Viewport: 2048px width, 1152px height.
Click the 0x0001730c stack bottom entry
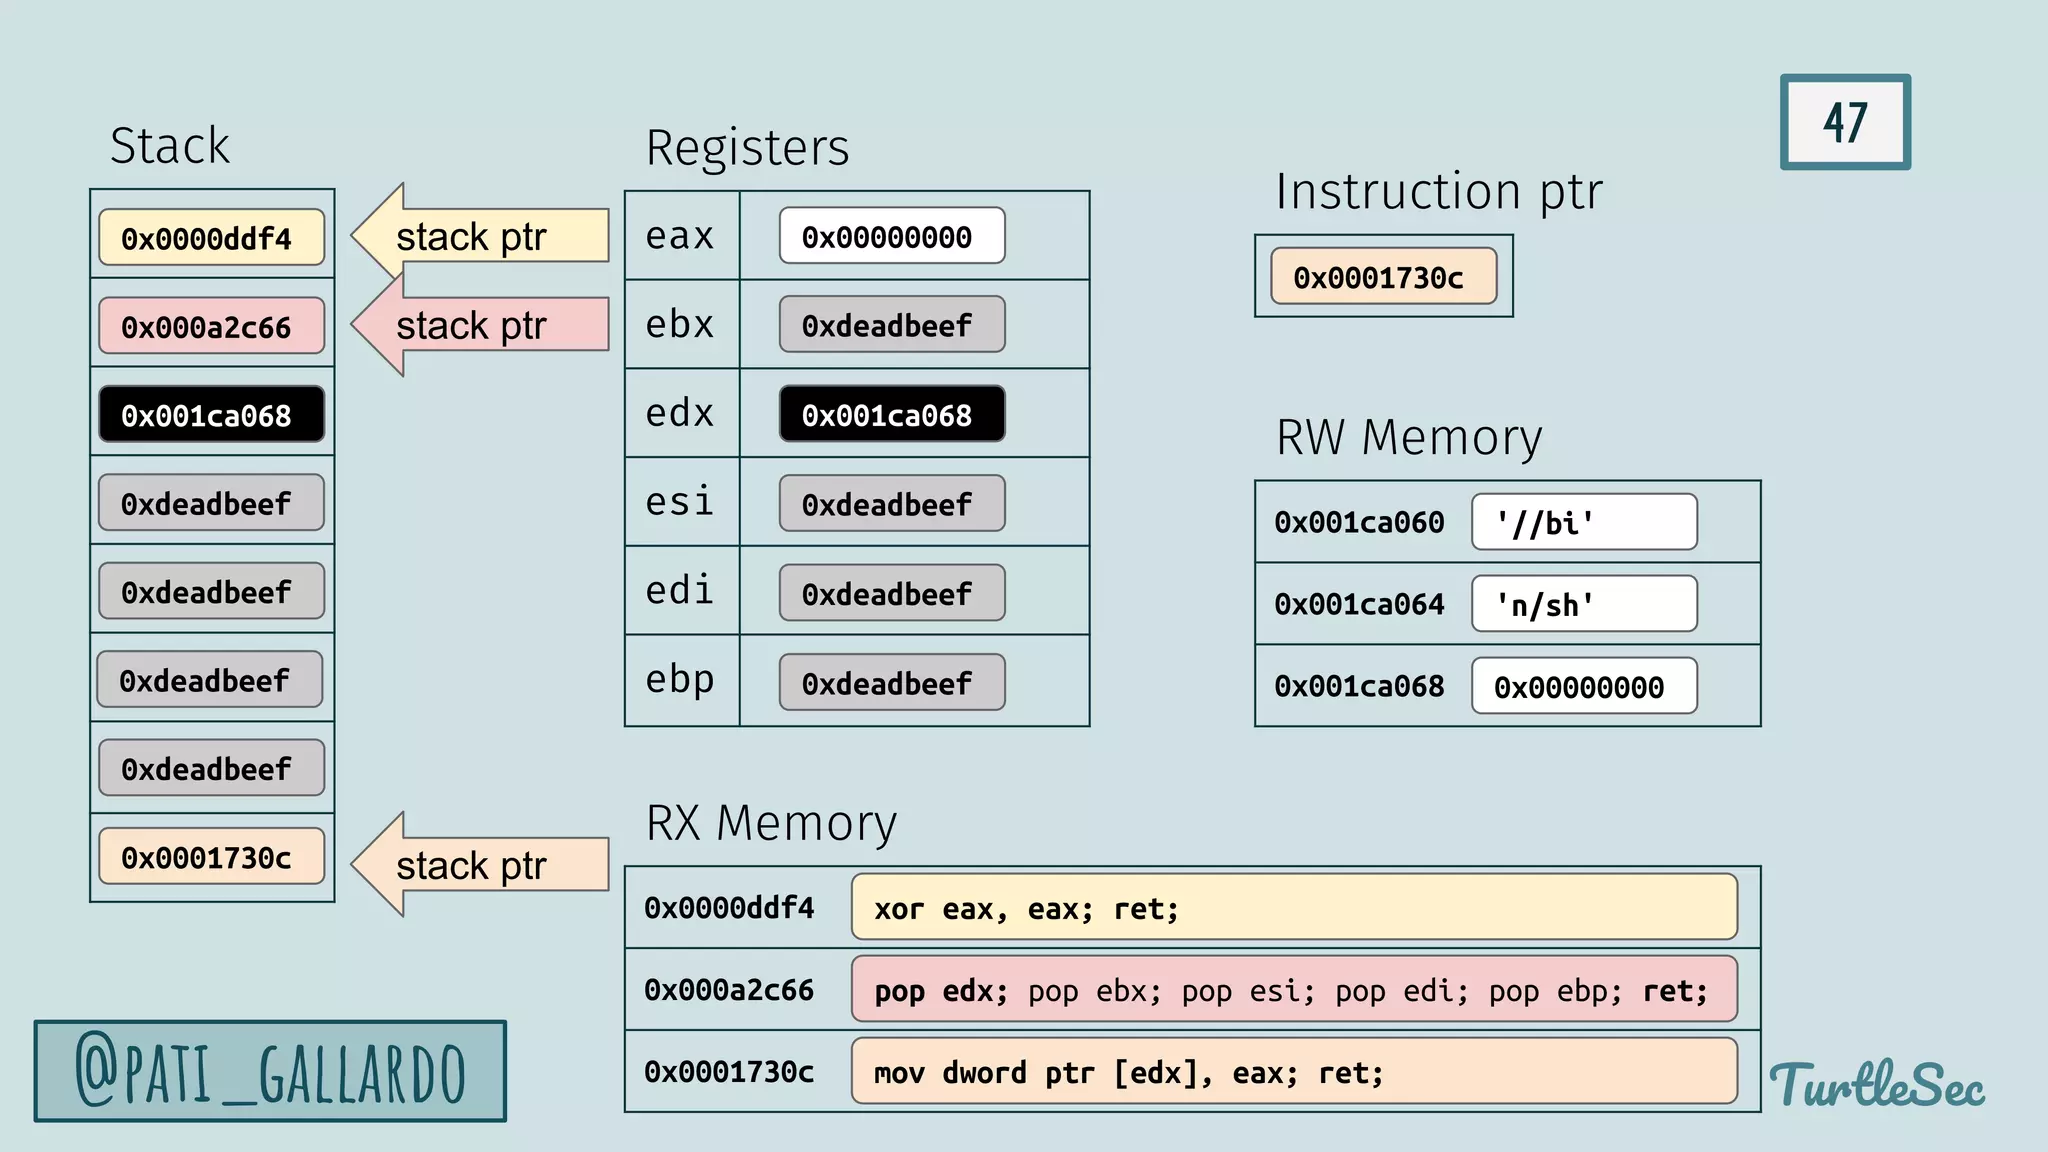211,857
